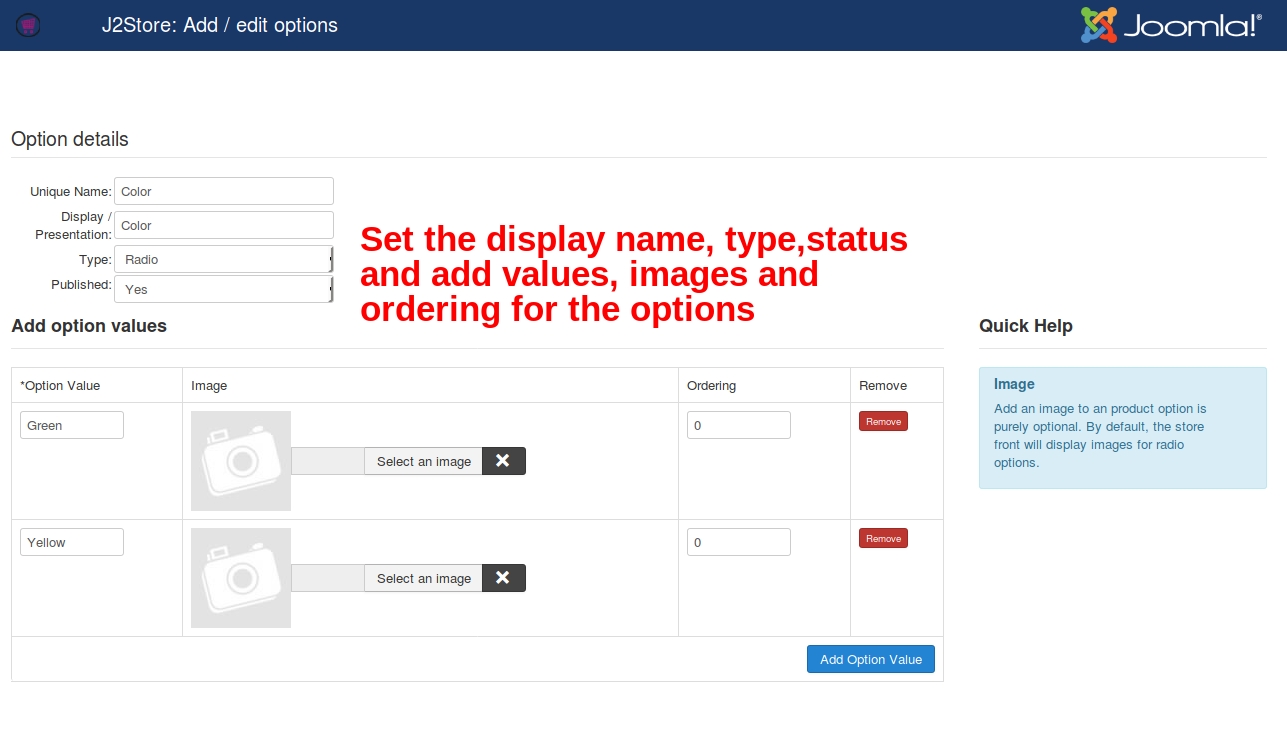The height and width of the screenshot is (733, 1287).
Task: Open the Published dropdown showing Yes
Action: point(224,289)
